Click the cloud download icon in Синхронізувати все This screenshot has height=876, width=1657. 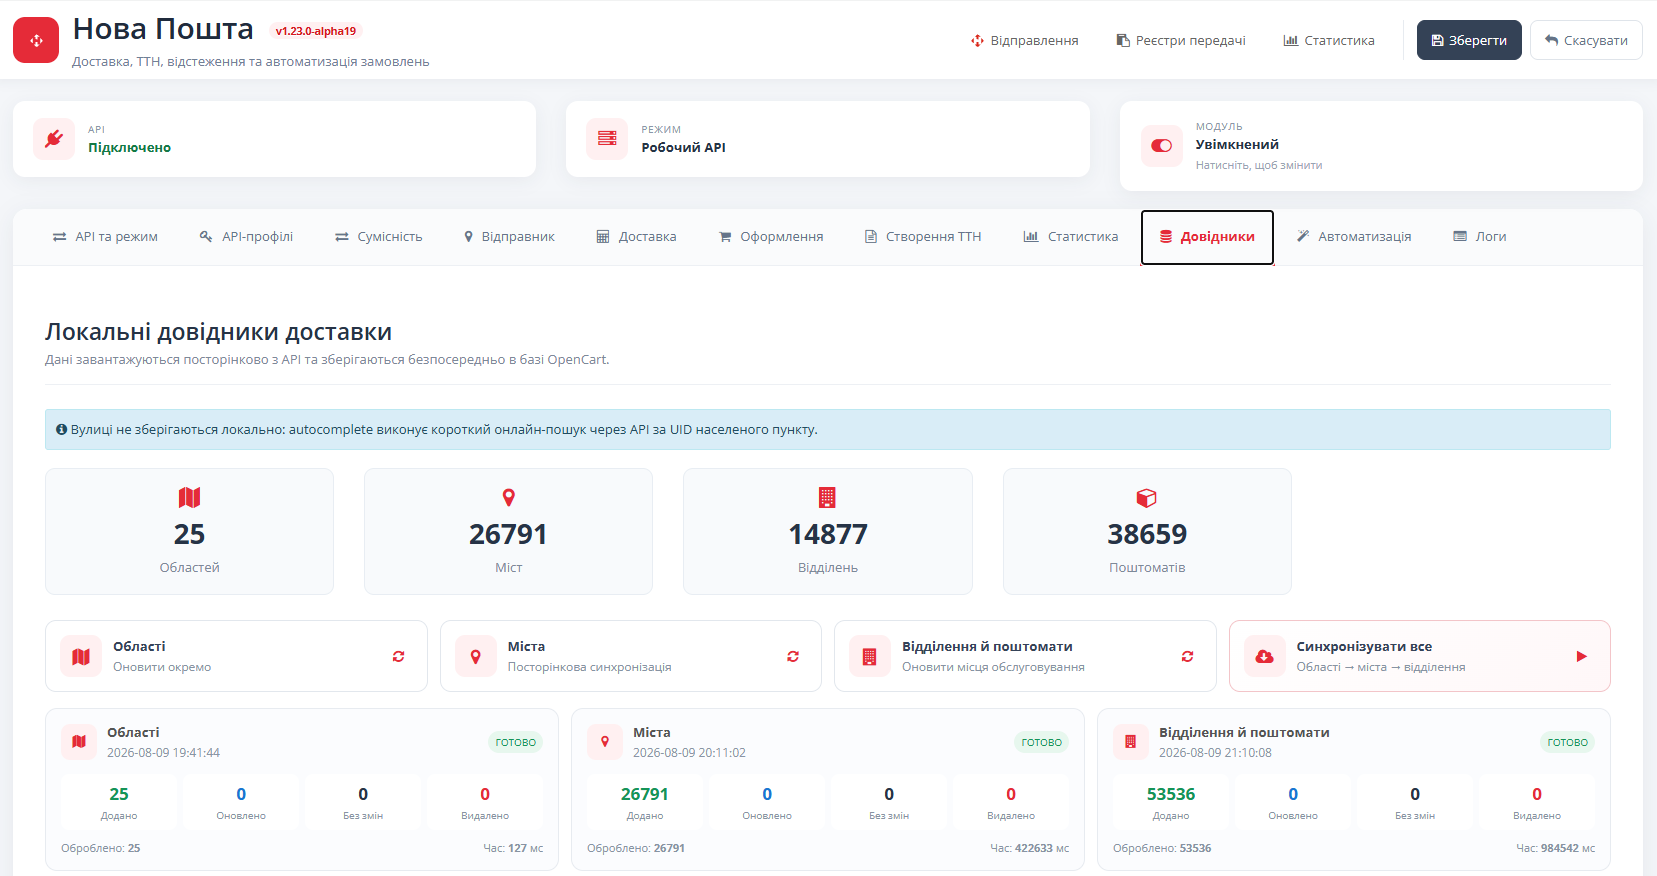click(1265, 656)
